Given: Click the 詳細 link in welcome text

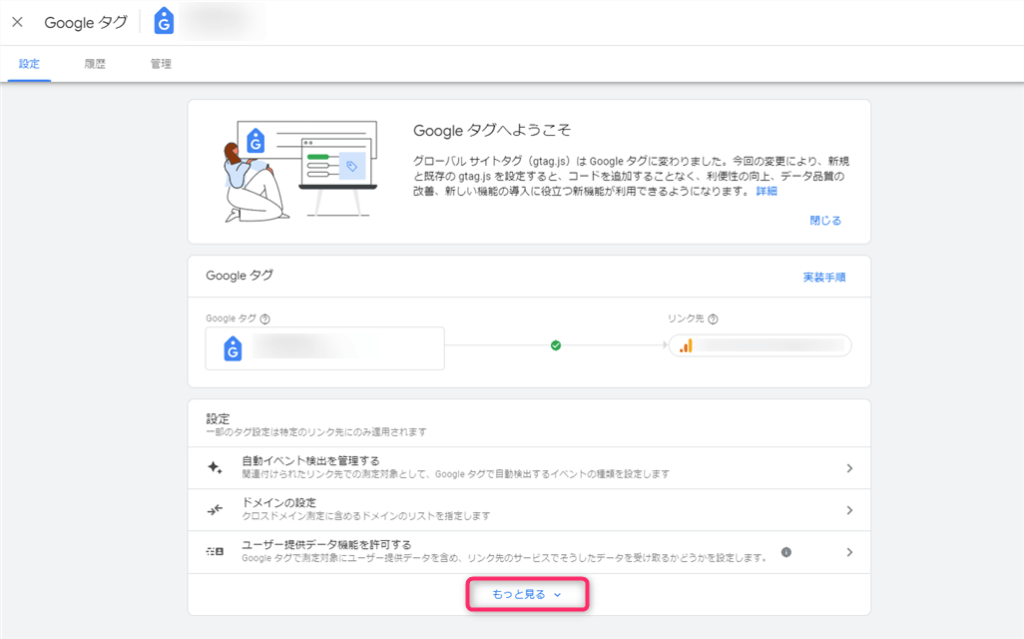Looking at the screenshot, I should 766,191.
